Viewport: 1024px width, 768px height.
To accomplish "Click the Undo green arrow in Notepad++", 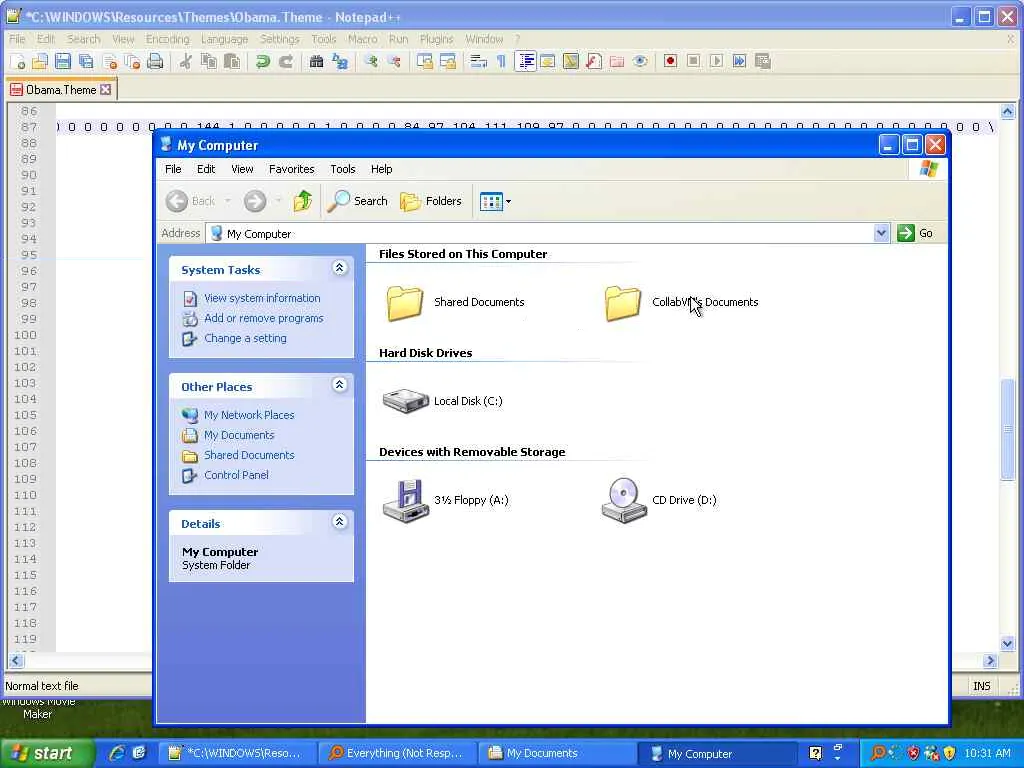I will coord(263,61).
